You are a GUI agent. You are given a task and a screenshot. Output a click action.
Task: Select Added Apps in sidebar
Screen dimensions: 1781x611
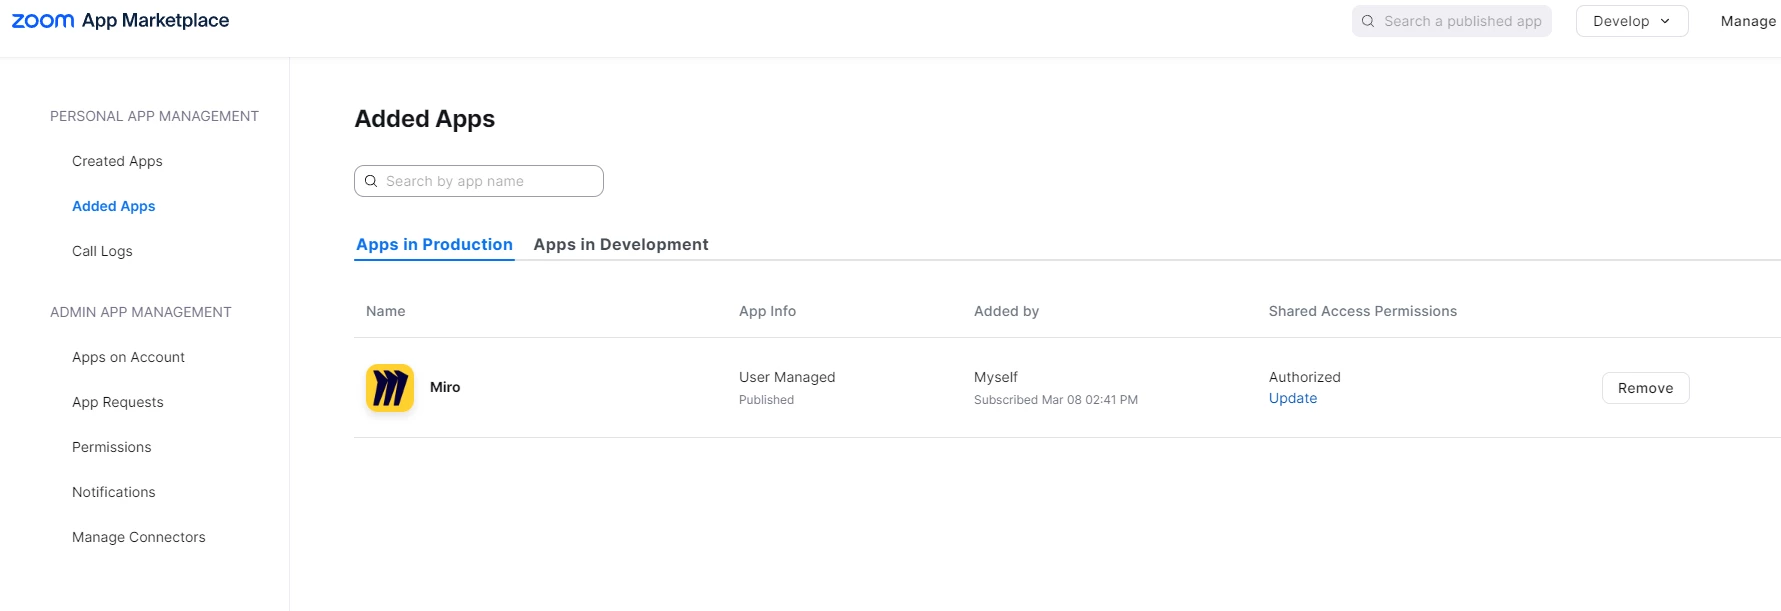click(x=114, y=206)
